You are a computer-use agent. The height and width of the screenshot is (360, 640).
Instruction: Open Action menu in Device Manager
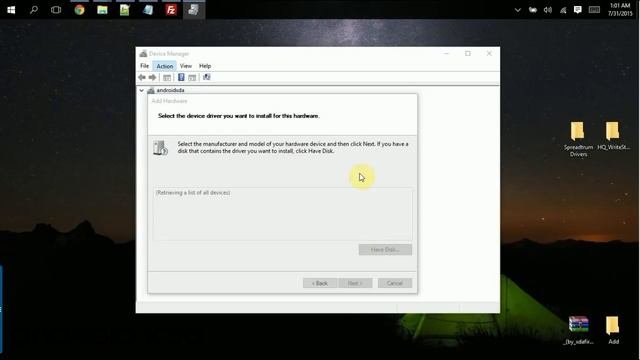(x=164, y=66)
